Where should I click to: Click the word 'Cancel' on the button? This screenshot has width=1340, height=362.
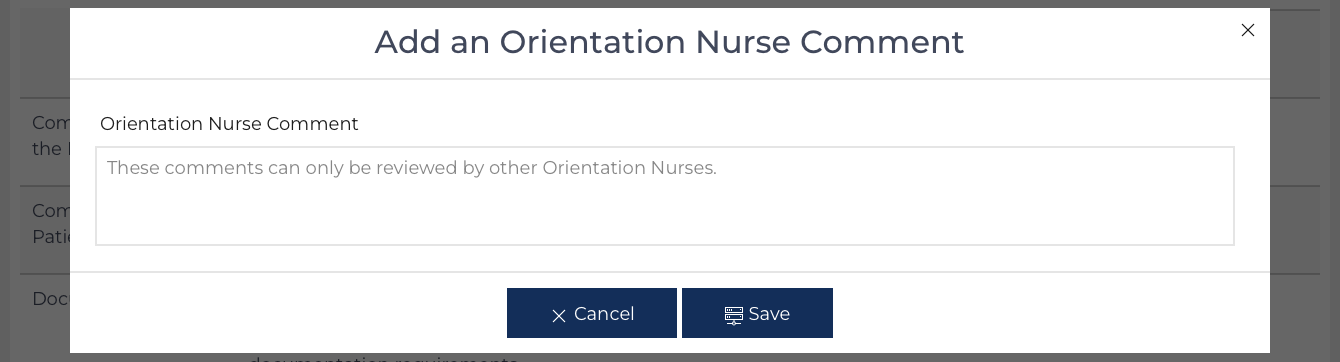click(604, 314)
